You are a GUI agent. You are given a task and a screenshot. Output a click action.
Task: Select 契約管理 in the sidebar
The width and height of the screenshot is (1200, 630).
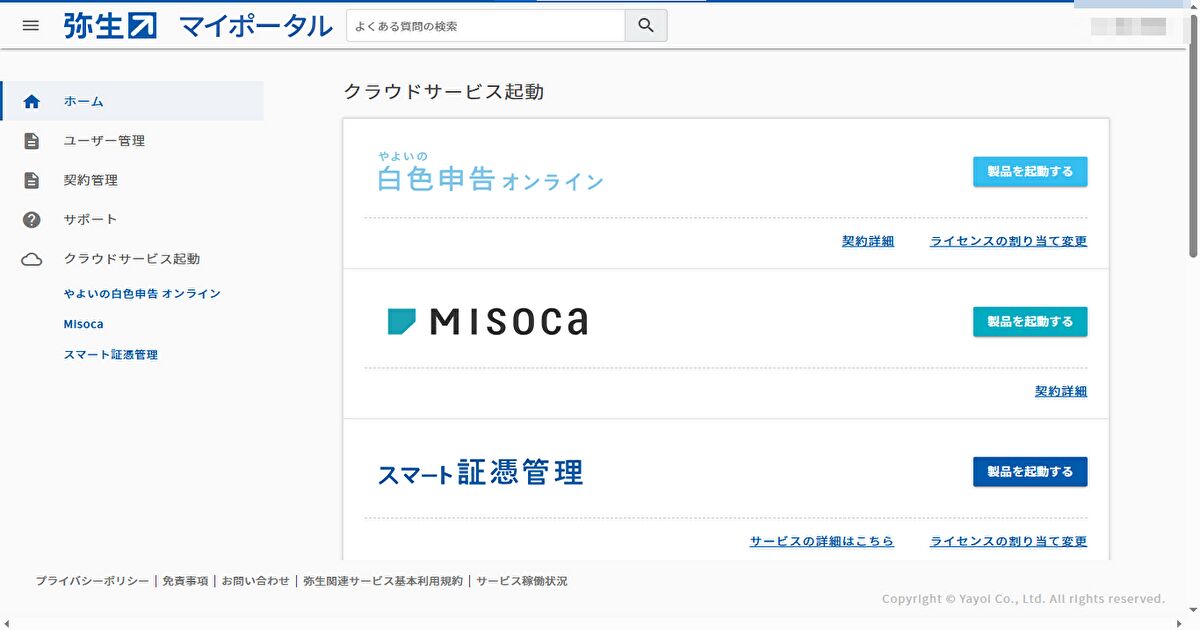tap(91, 181)
